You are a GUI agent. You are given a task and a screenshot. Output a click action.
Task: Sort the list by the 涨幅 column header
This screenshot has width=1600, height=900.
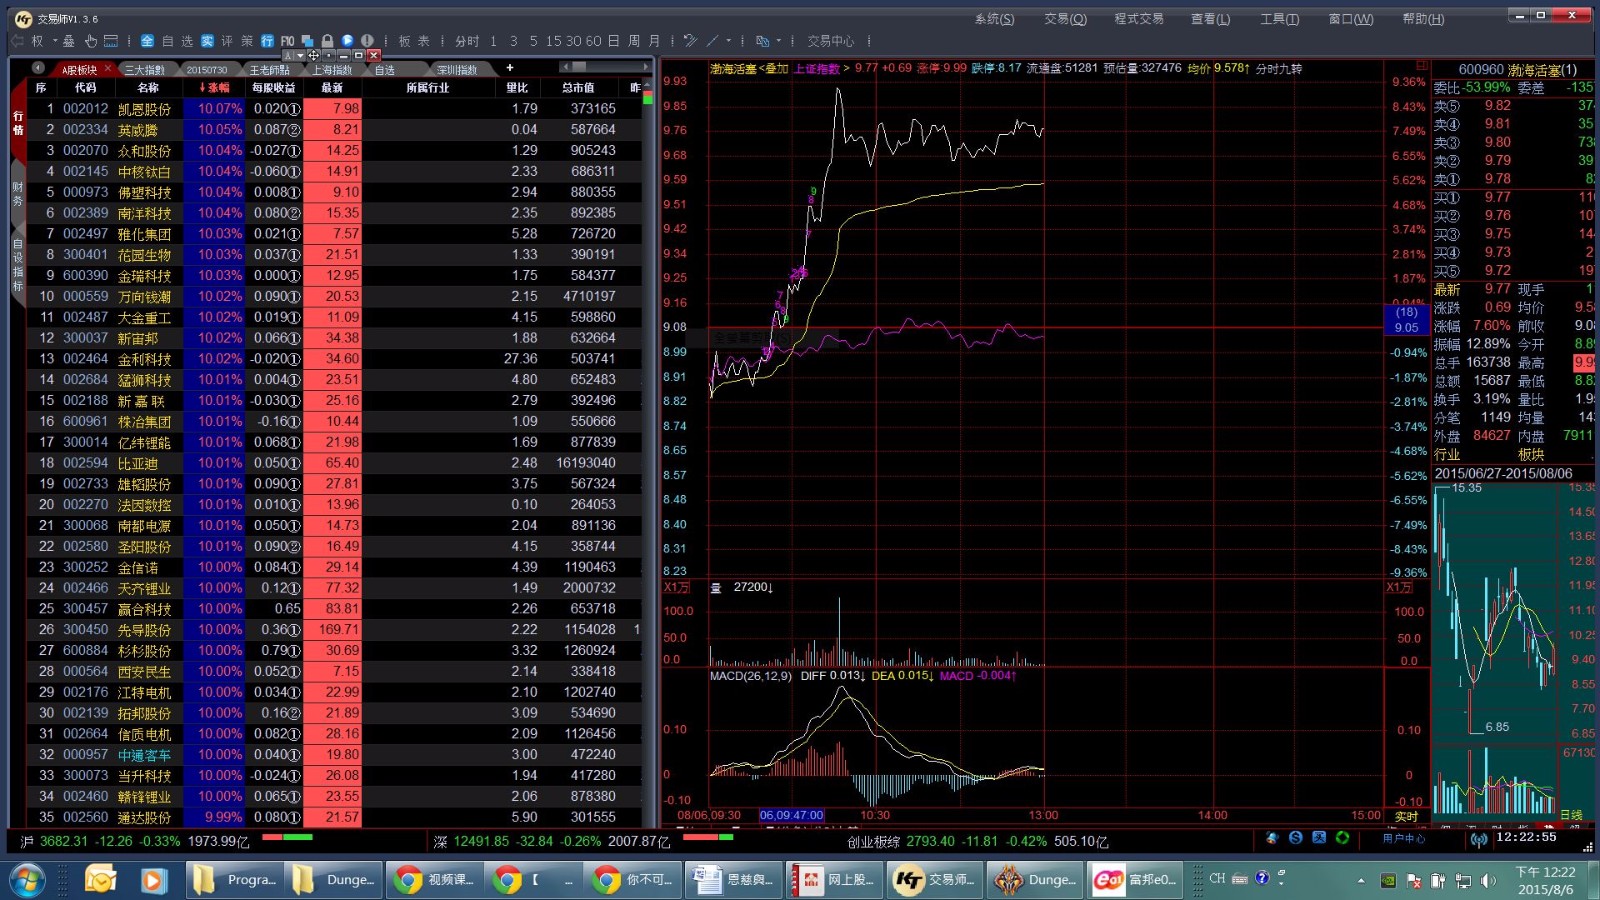tap(214, 88)
